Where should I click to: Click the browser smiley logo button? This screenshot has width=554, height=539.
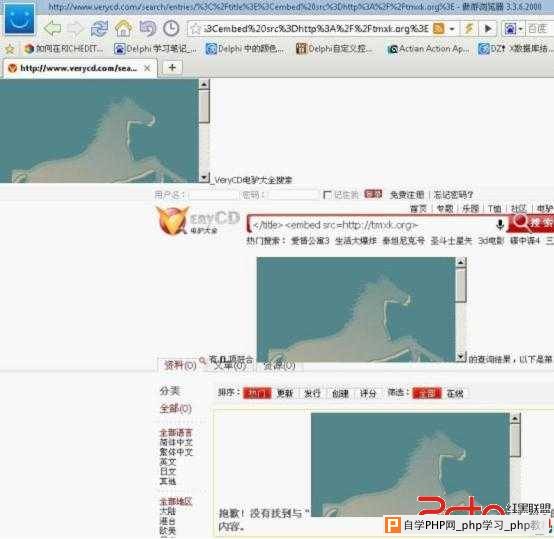[x=19, y=18]
